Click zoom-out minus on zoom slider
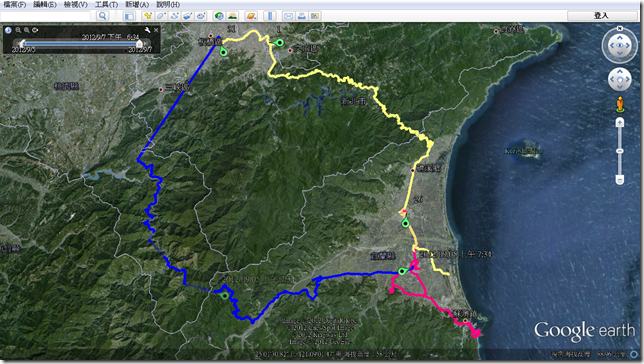The width and height of the screenshot is (644, 364). pyautogui.click(x=620, y=180)
